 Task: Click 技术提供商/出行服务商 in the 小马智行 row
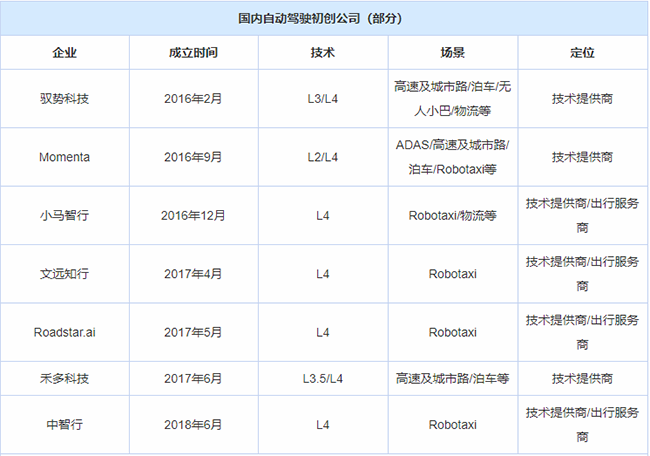pos(582,216)
